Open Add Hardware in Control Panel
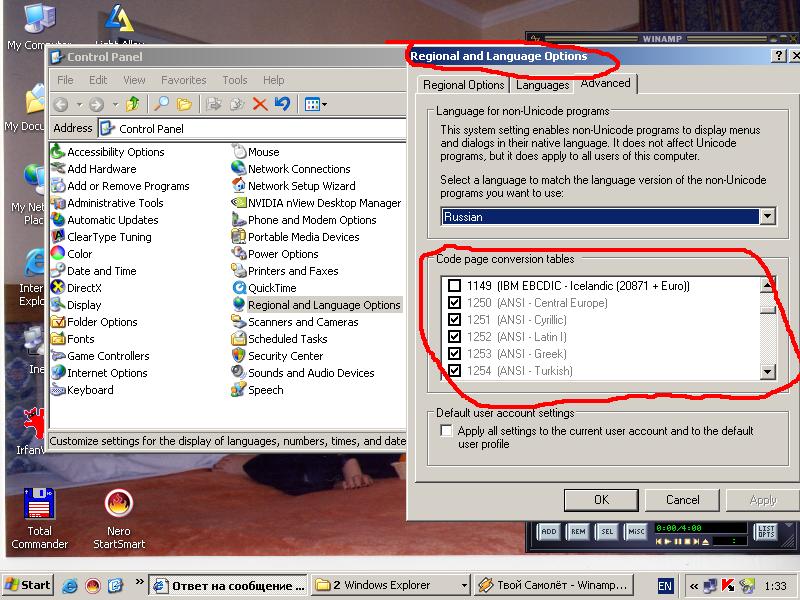This screenshot has height=600, width=800. (94, 169)
